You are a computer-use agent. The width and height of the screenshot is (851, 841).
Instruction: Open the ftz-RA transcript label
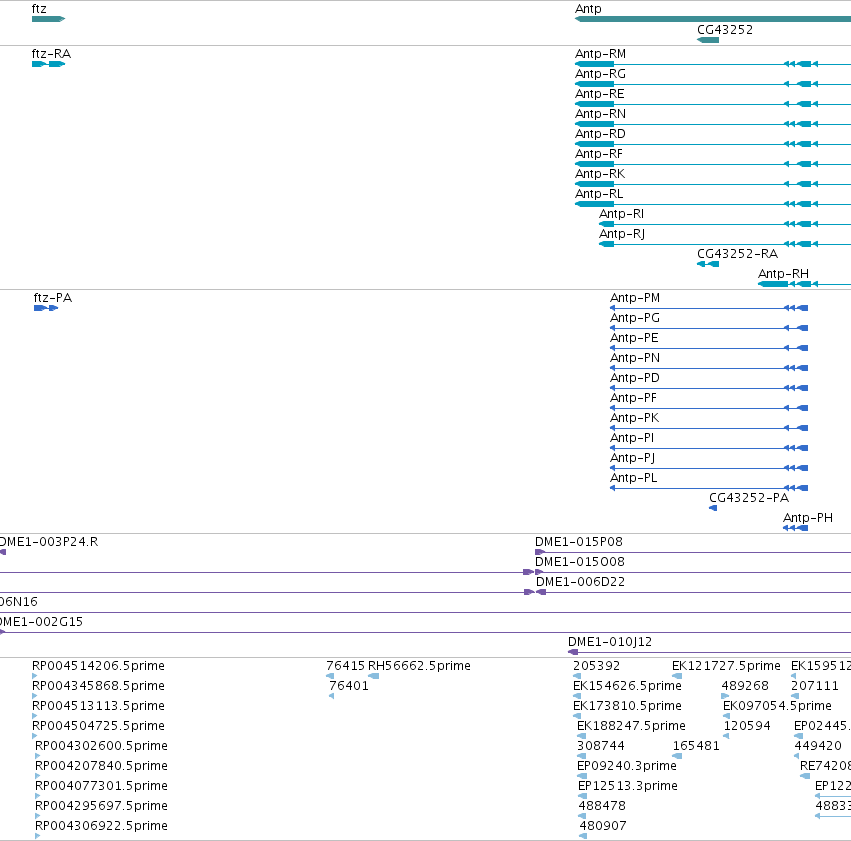coord(52,54)
